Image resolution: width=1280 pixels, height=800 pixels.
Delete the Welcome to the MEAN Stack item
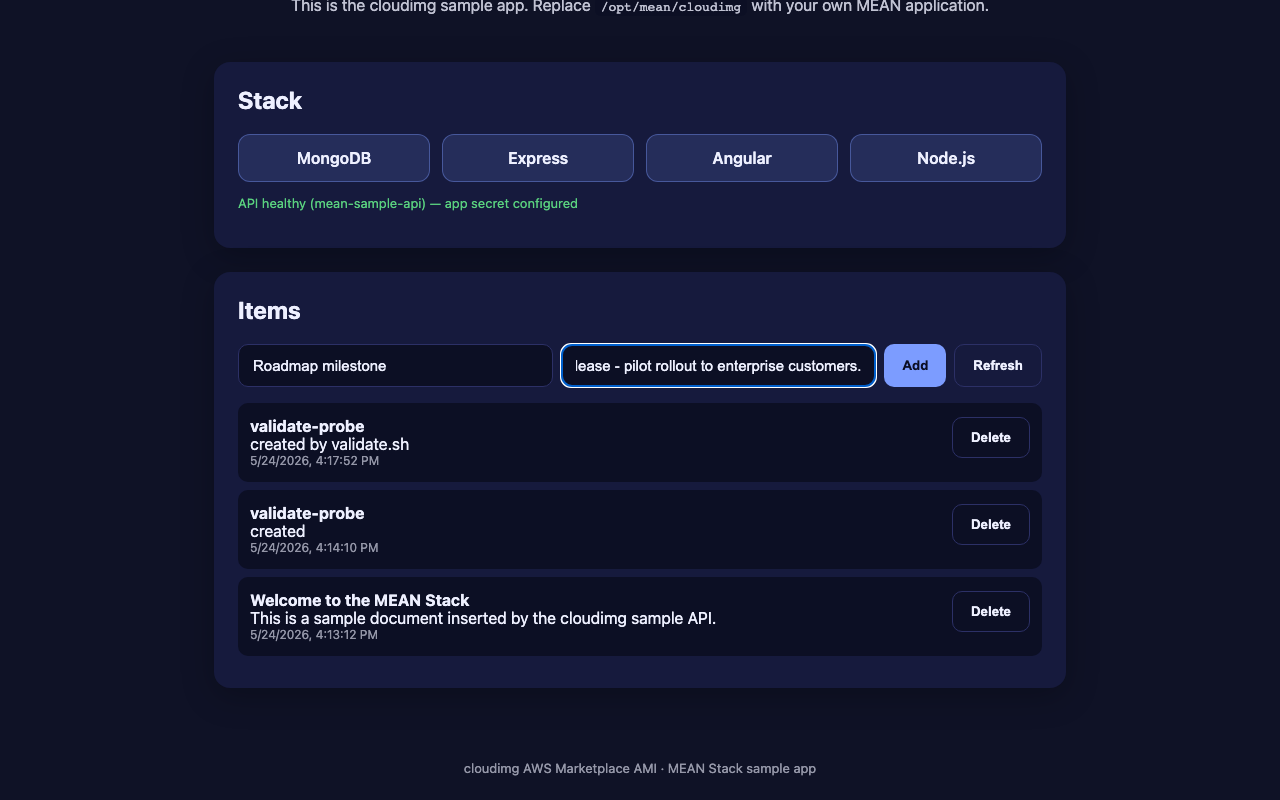tap(991, 611)
